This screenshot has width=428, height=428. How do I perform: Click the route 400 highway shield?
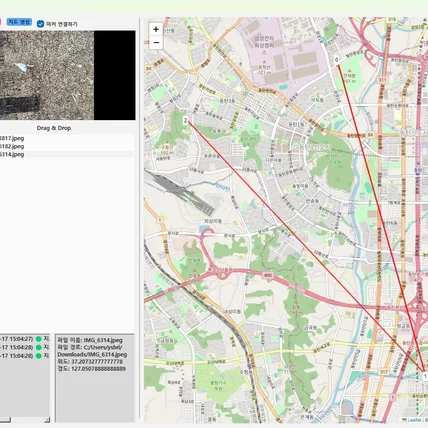(268, 275)
